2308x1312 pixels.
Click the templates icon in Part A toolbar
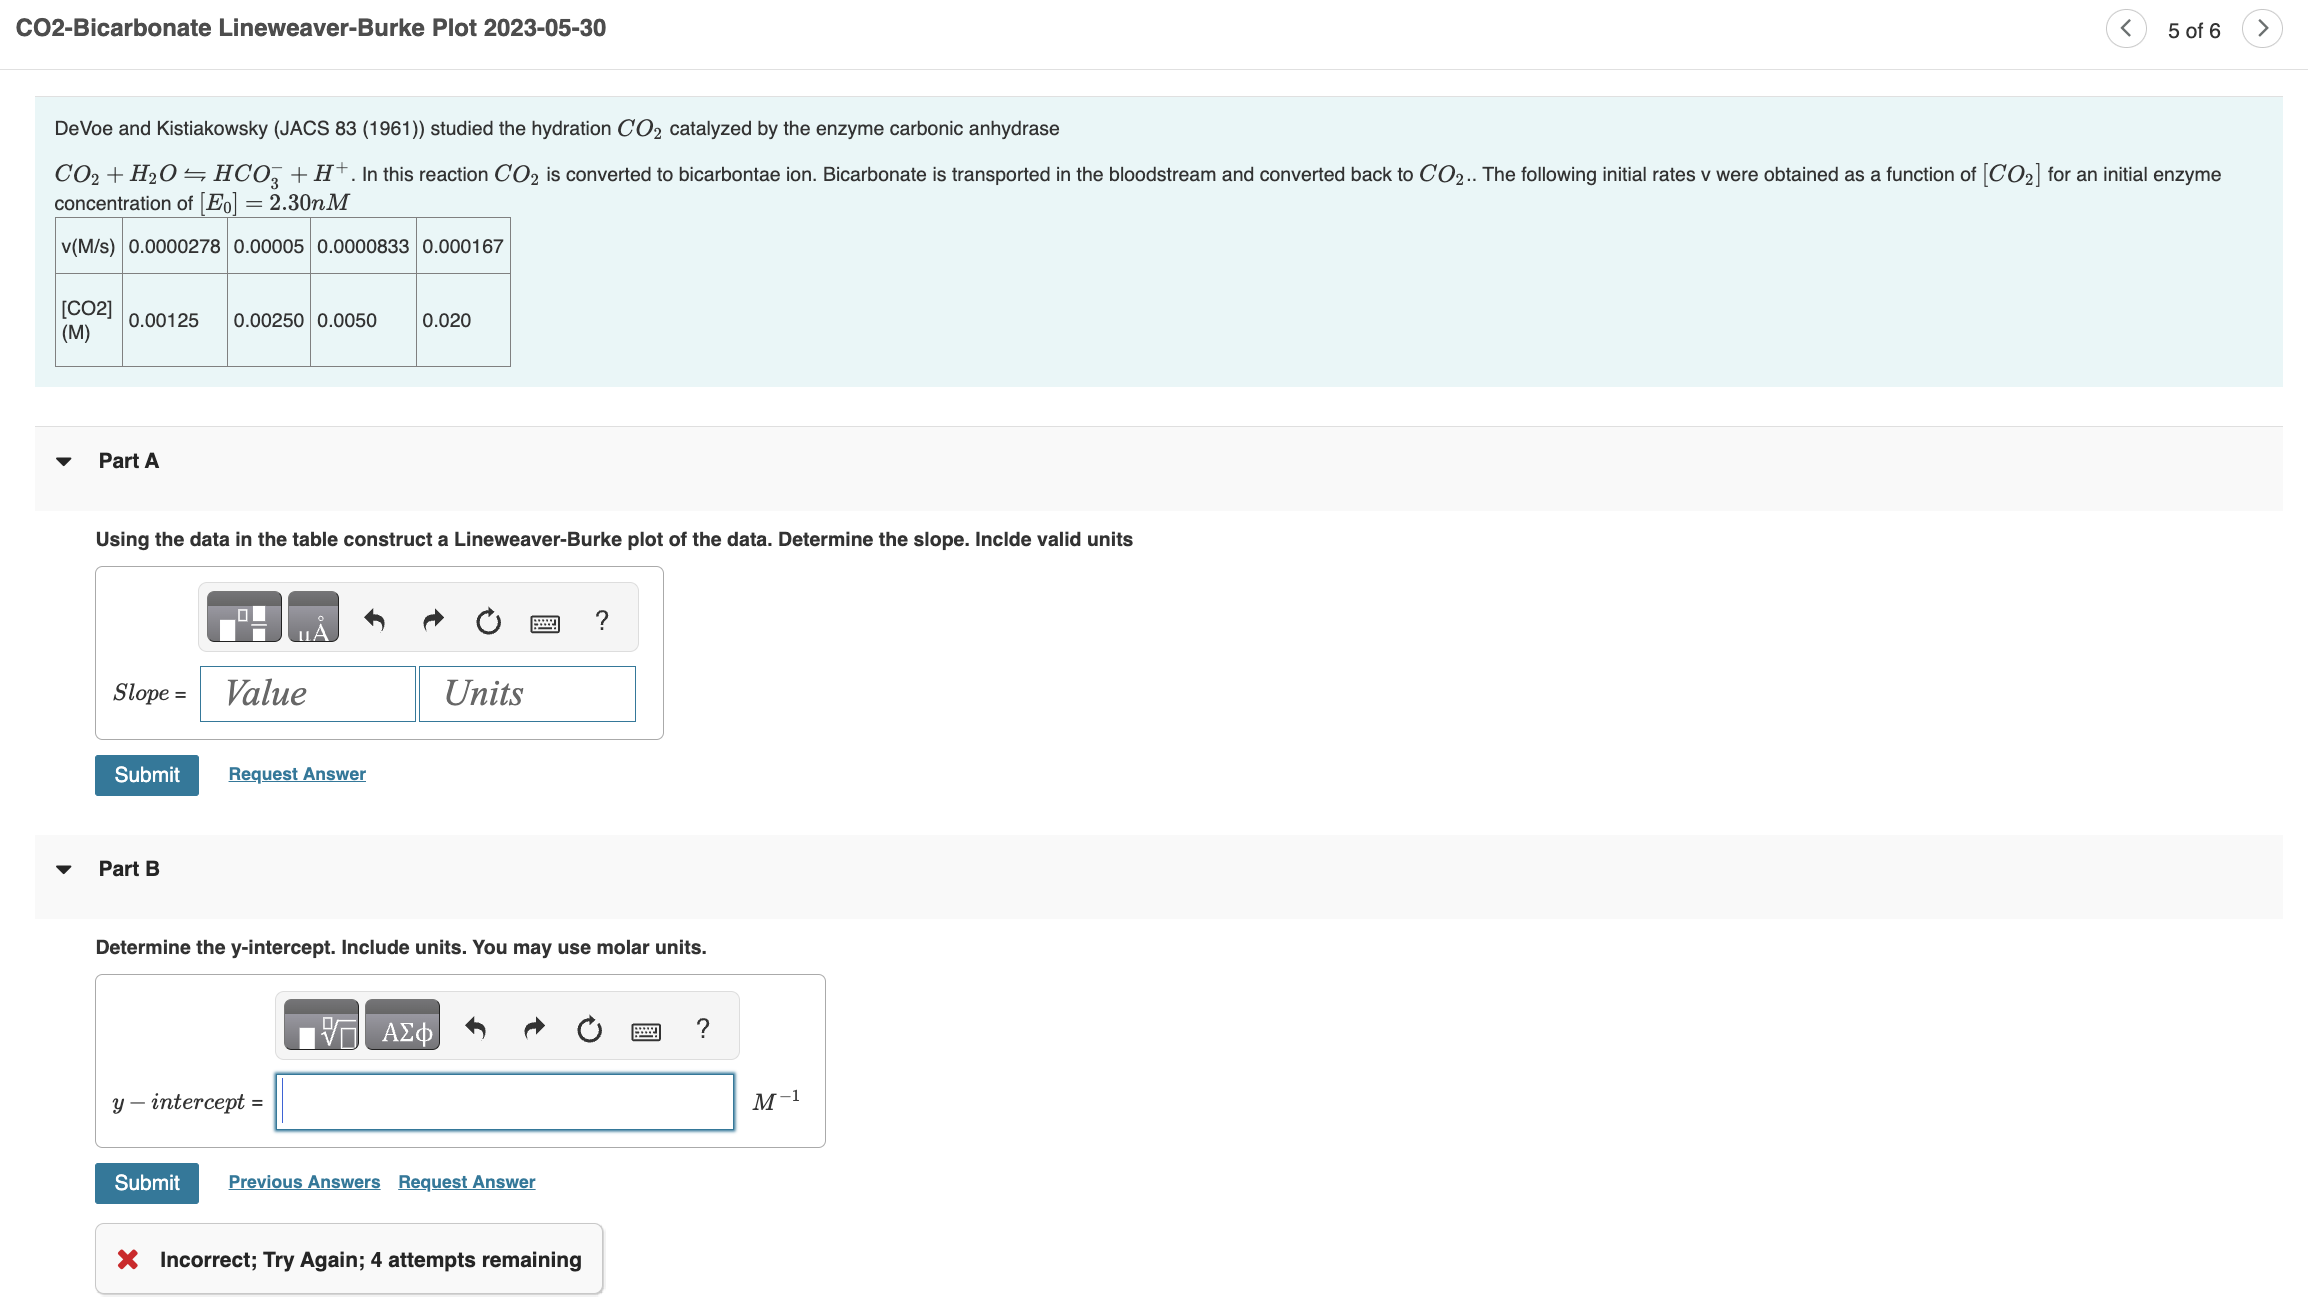[x=243, y=618]
